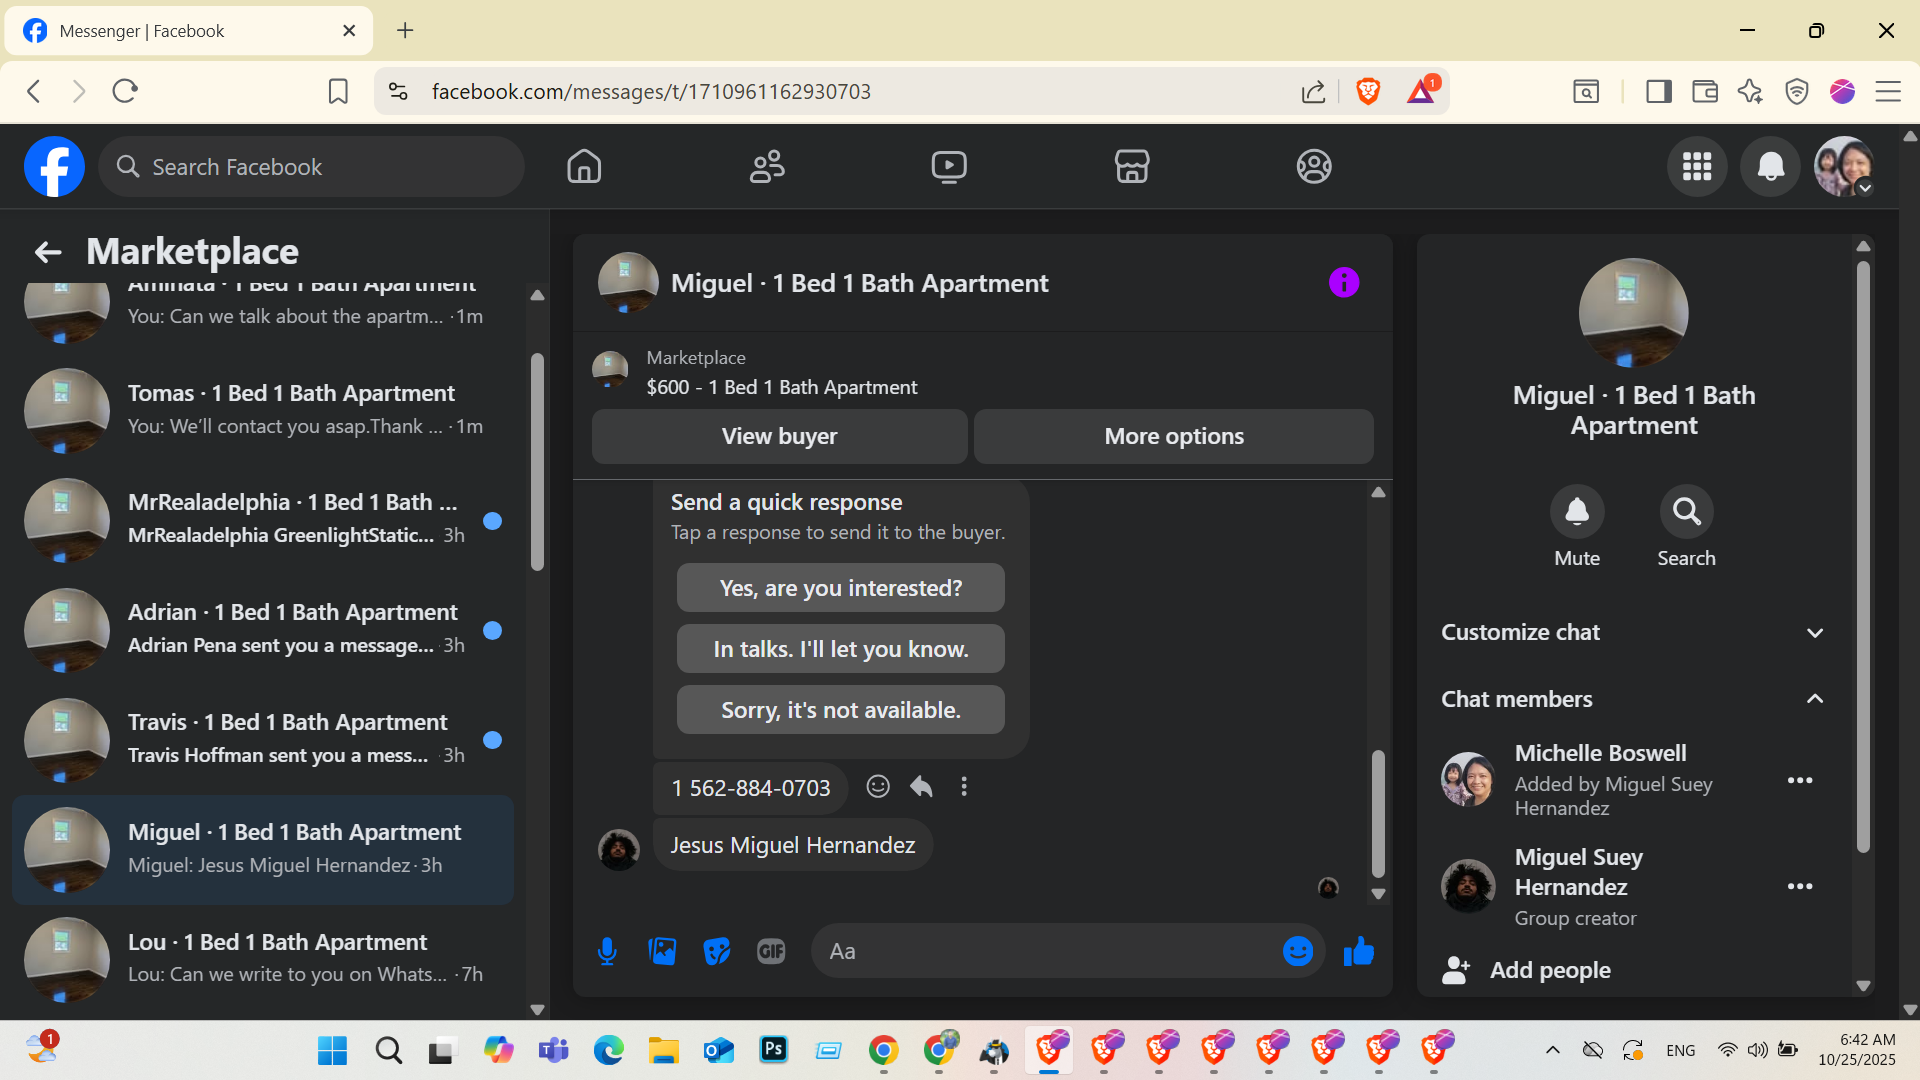Open options menu for Michelle Boswell
The width and height of the screenshot is (1920, 1080).
tap(1800, 781)
